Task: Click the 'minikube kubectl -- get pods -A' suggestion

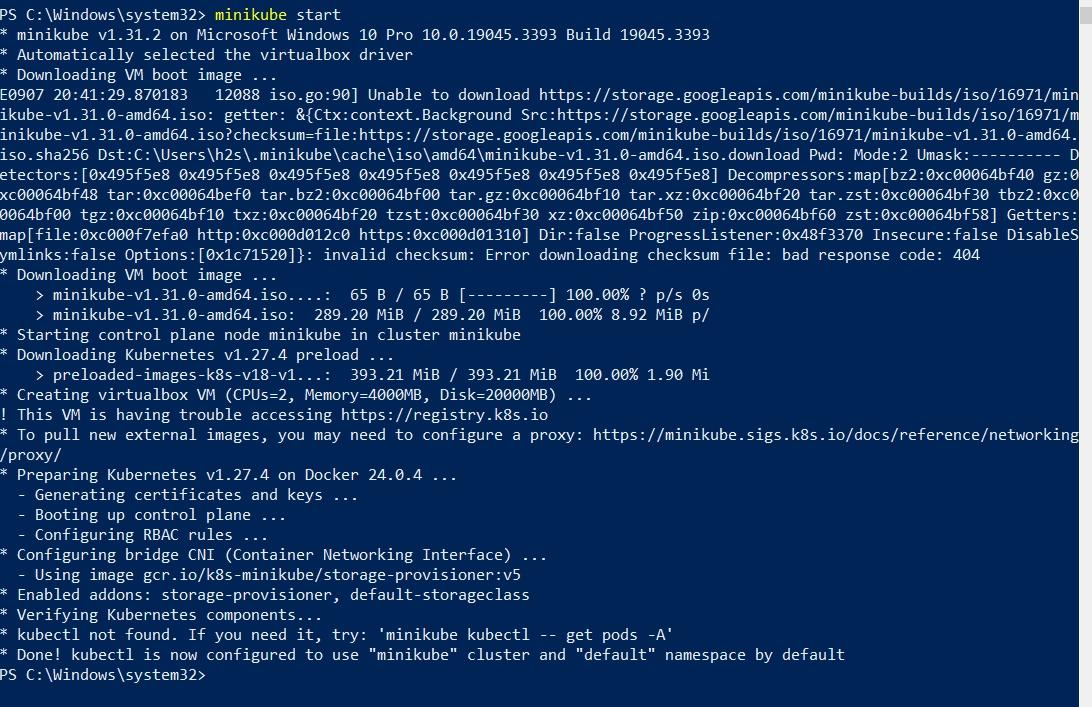Action: click(x=526, y=635)
